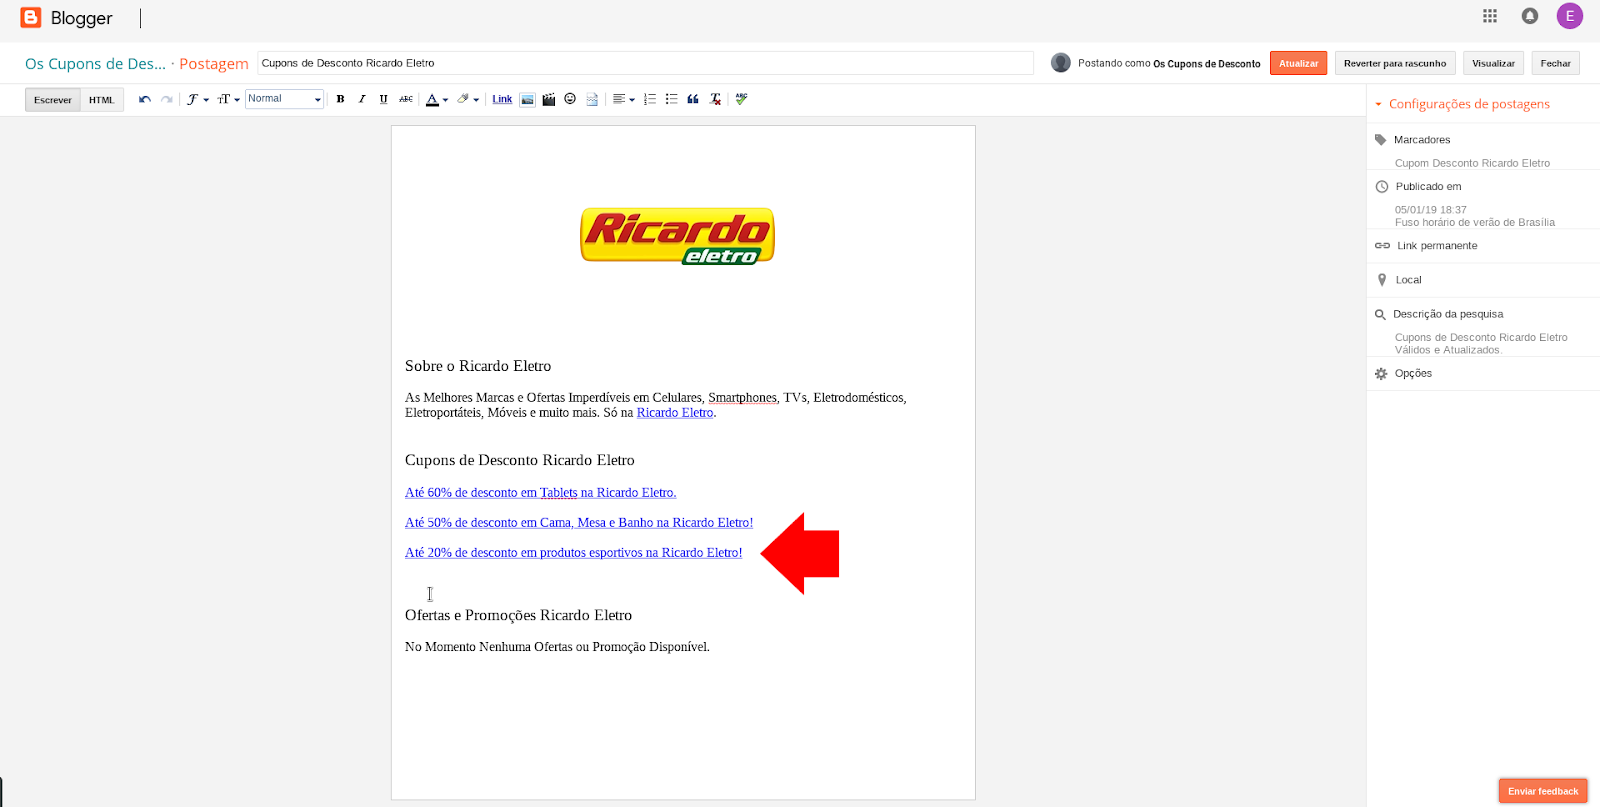Open text color picker
Viewport: 1600px width, 807px height.
pyautogui.click(x=437, y=99)
